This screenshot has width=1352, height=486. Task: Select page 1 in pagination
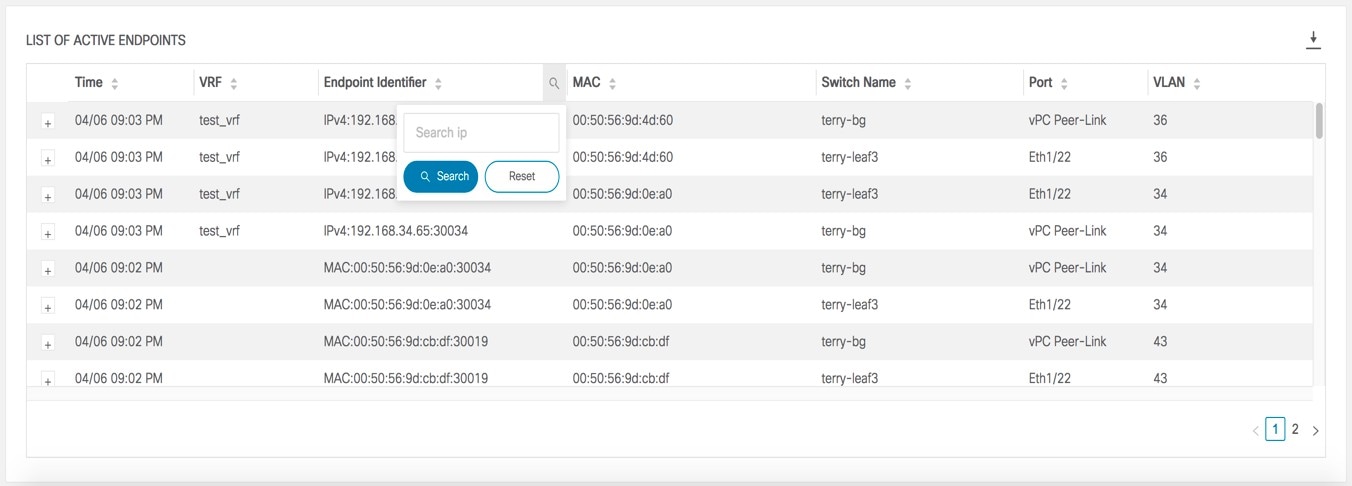tap(1275, 429)
